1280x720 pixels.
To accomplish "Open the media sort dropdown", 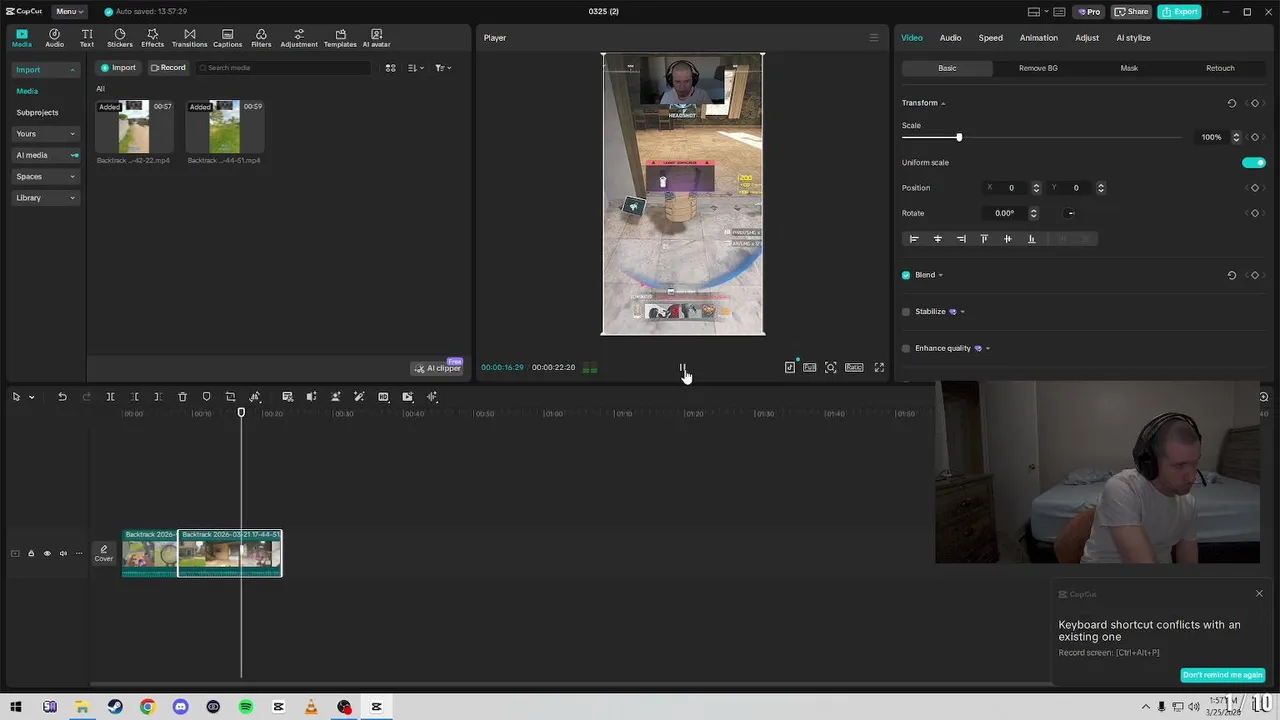I will point(416,68).
